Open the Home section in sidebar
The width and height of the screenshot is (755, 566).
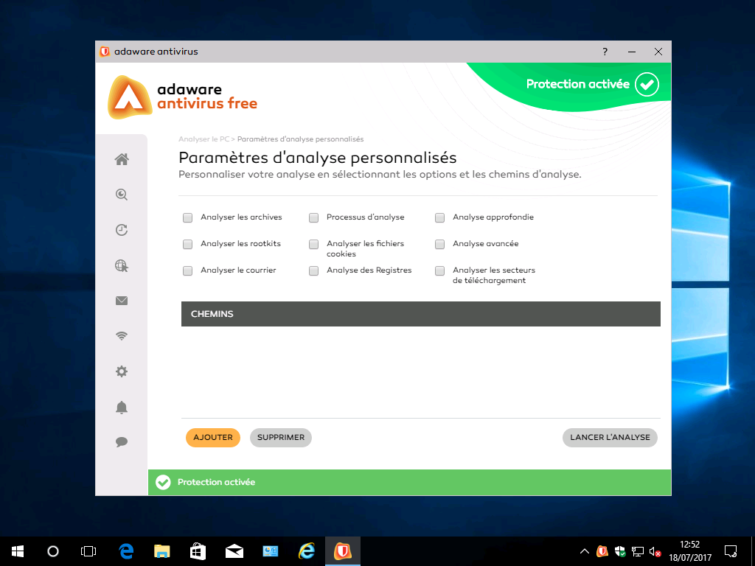click(121, 159)
